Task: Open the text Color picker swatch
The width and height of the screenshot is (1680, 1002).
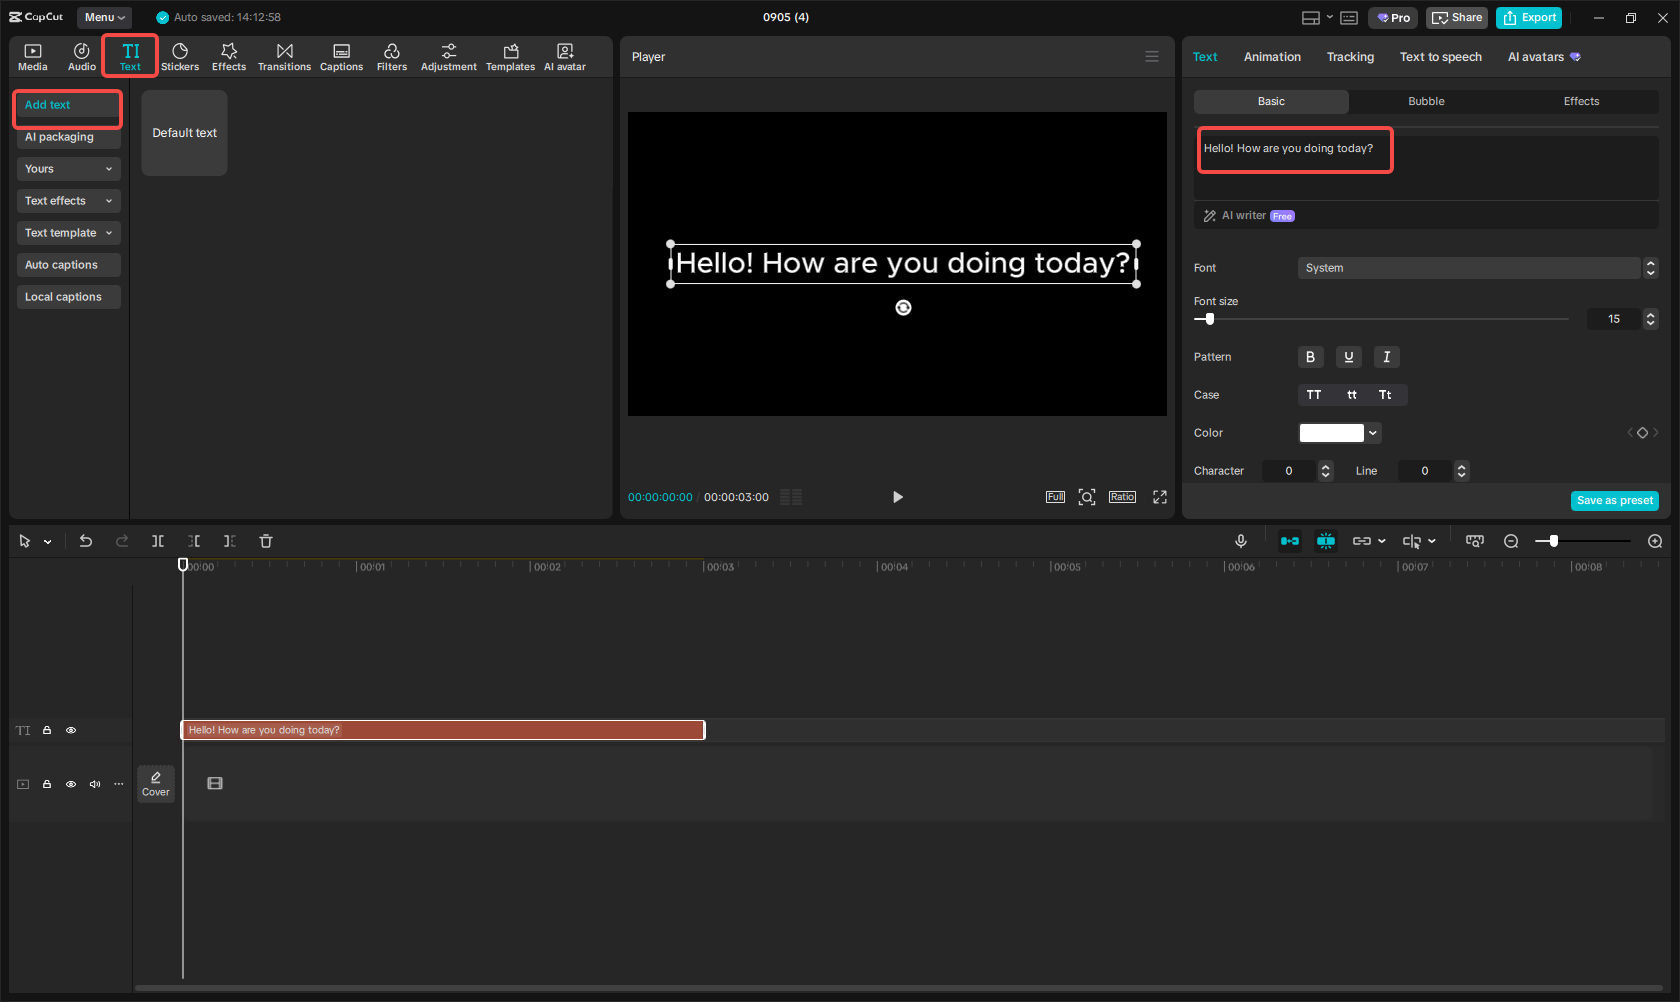Action: [1332, 432]
